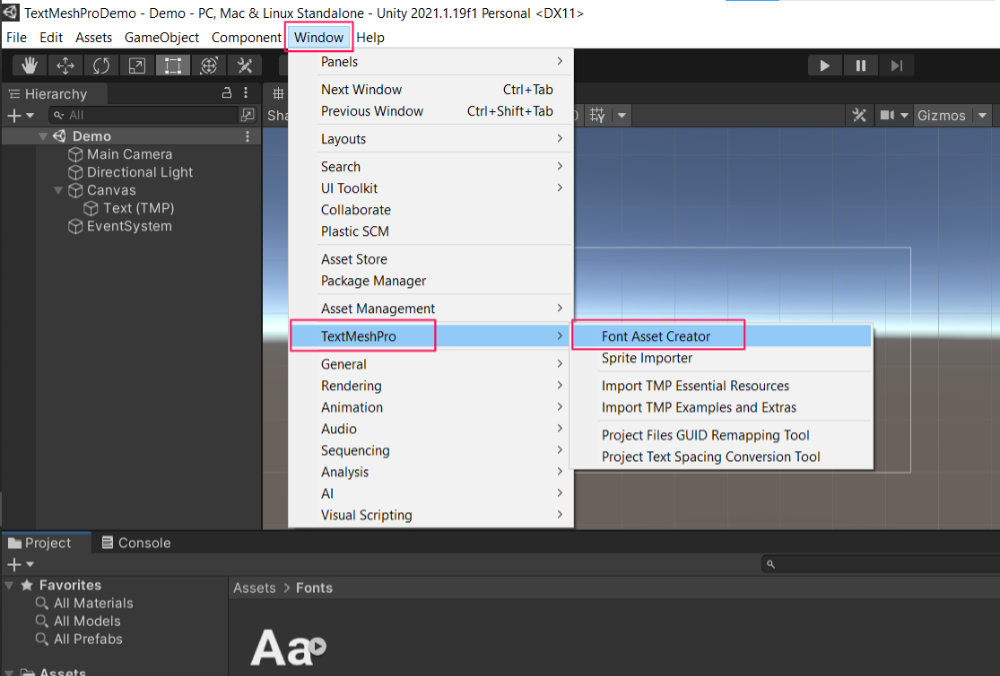Collapse the Demo scene in Hierarchy
This screenshot has height=676, width=1000.
[43, 136]
